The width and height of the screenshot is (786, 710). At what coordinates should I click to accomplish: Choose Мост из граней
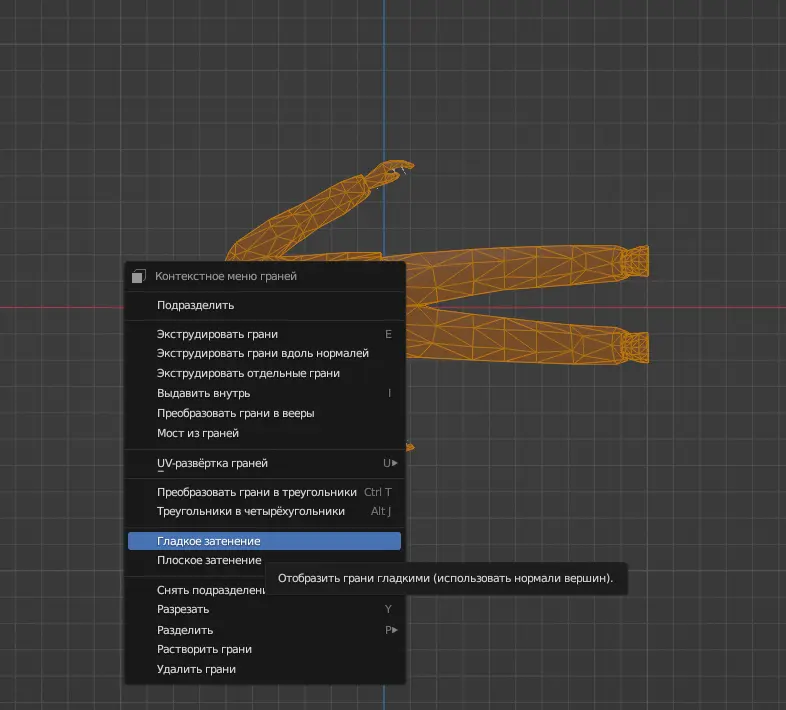(x=197, y=433)
